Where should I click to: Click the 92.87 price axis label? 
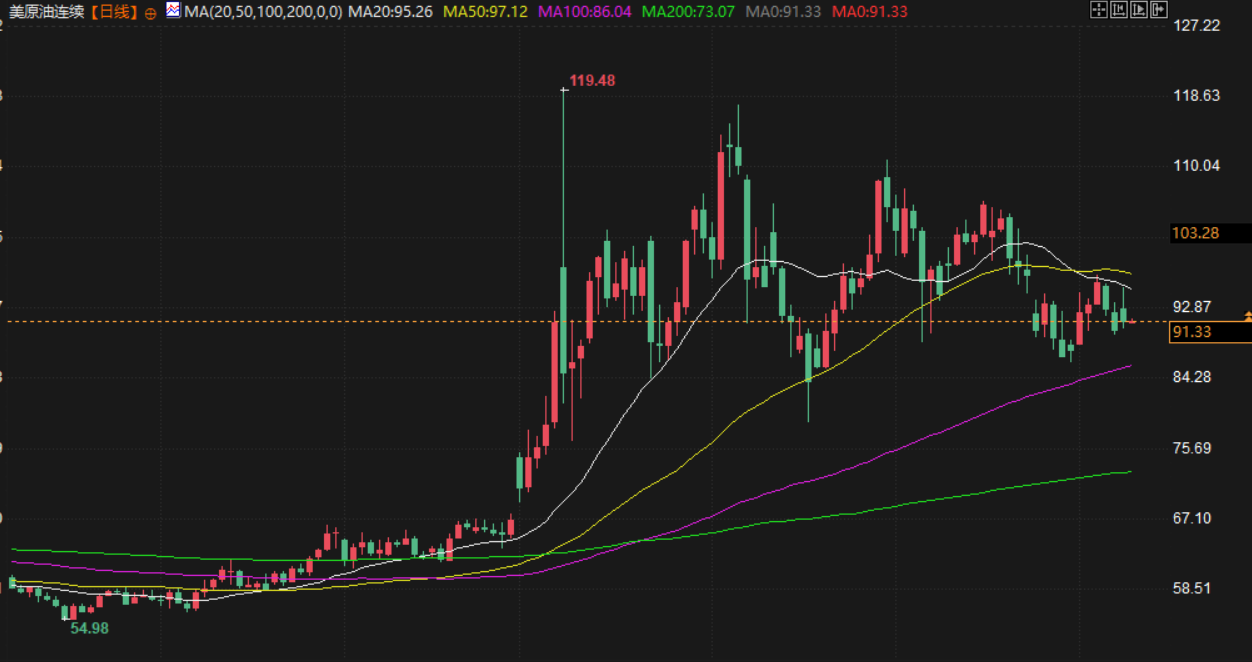point(1193,307)
